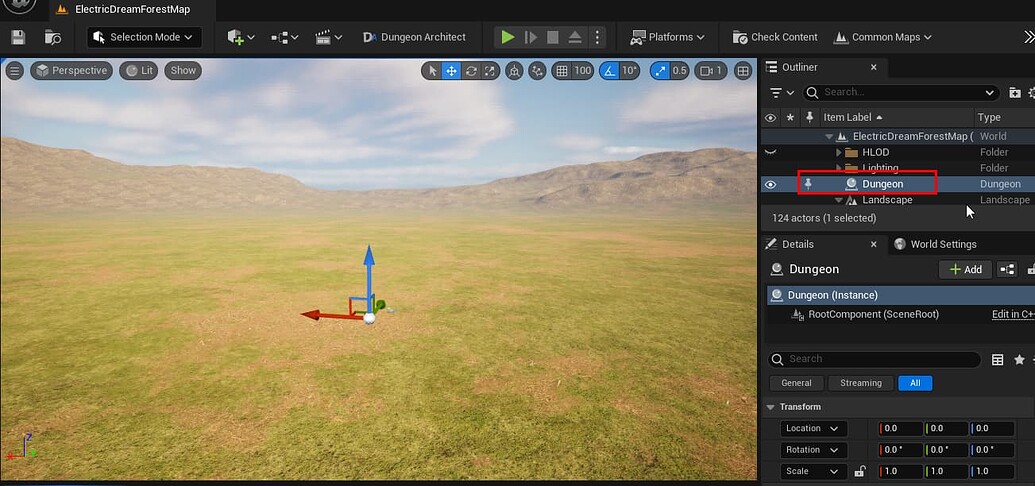Expand the HLOD folder in Outliner
The width and height of the screenshot is (1035, 486).
pos(839,152)
